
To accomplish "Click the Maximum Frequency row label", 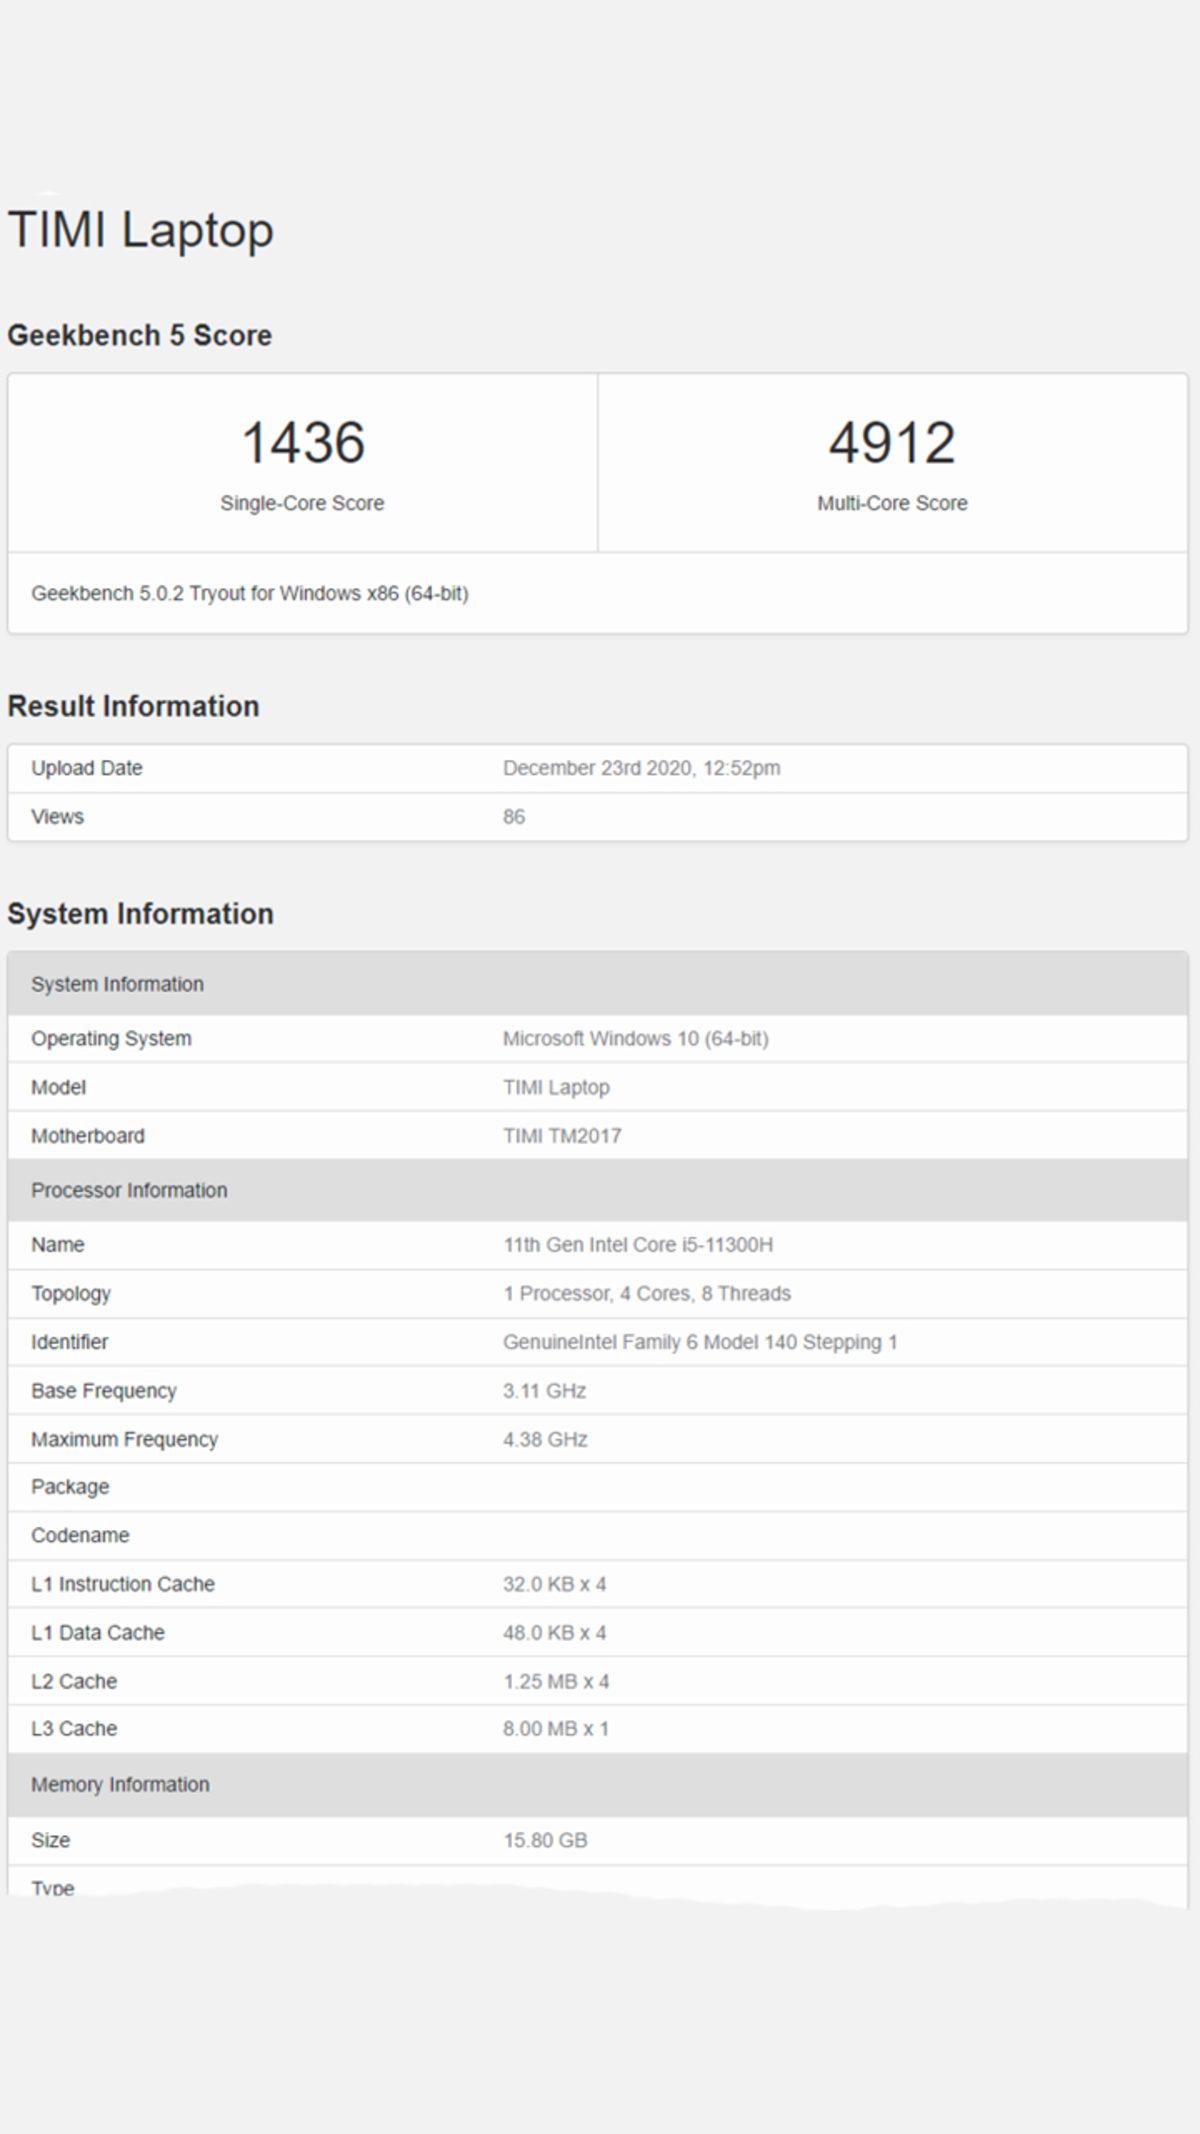I will coord(124,1439).
